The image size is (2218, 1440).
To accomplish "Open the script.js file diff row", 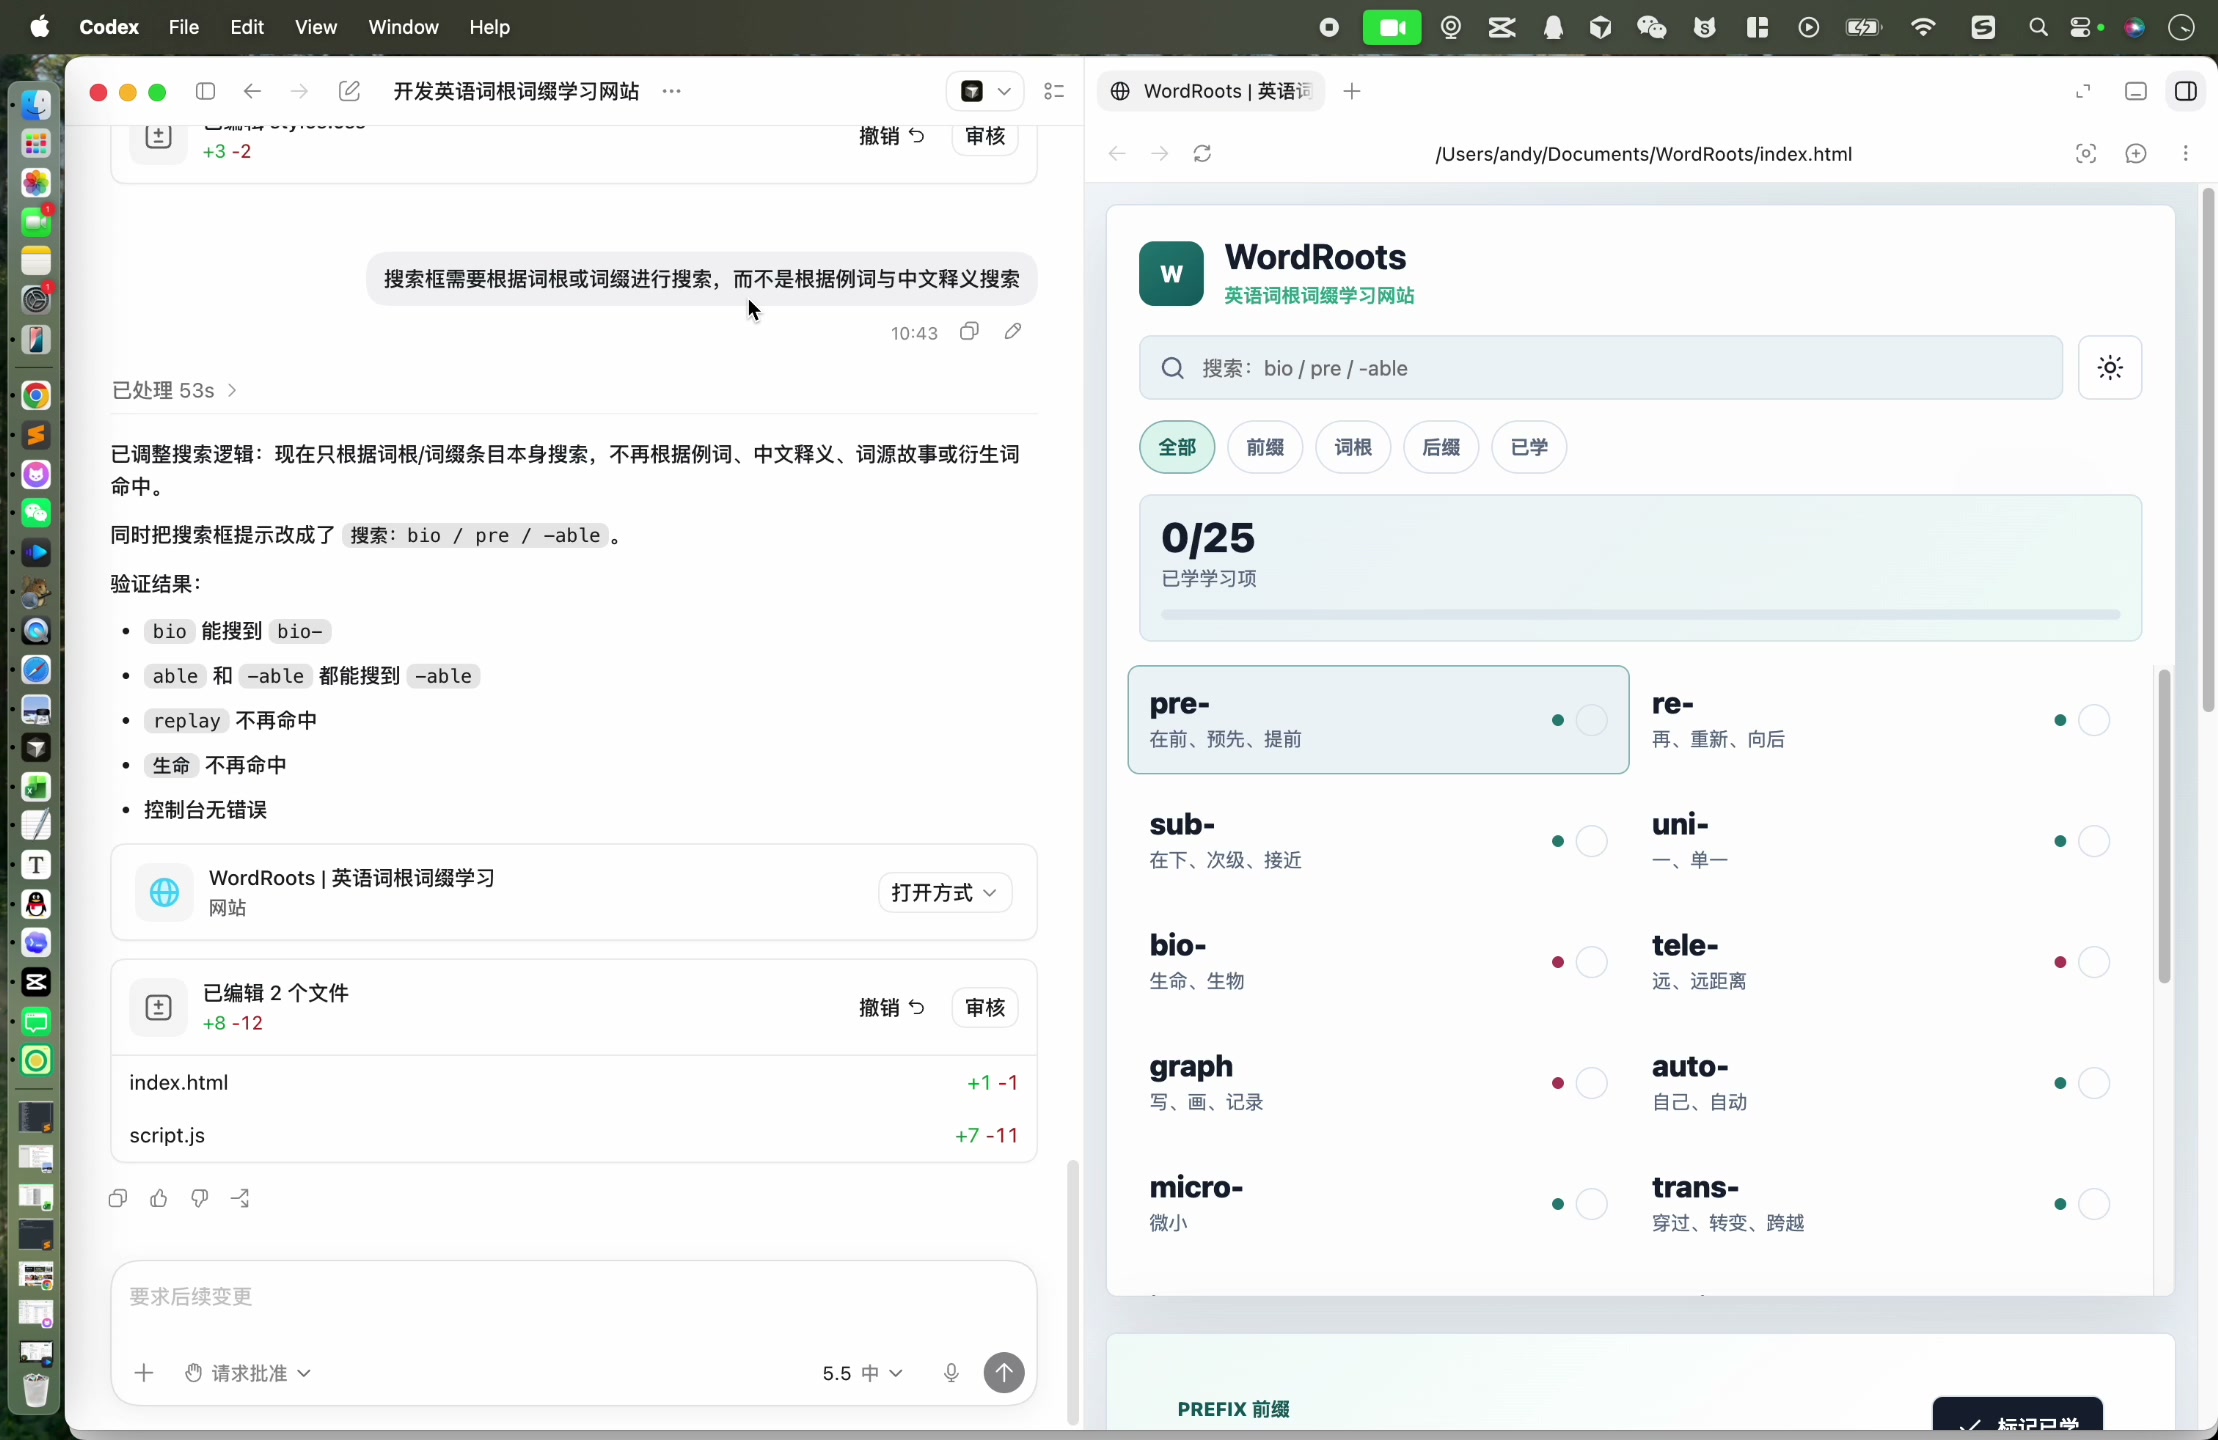I will [x=574, y=1135].
